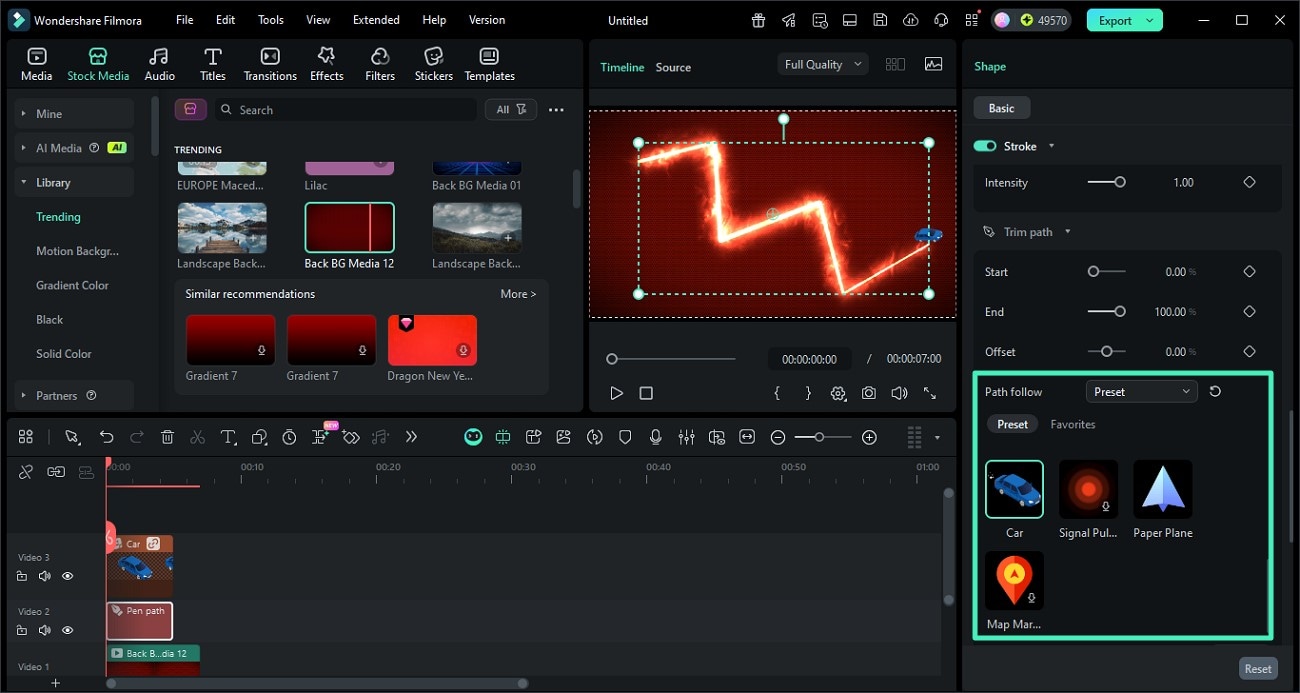Open the Tools menu
1300x693 pixels.
tap(271, 20)
